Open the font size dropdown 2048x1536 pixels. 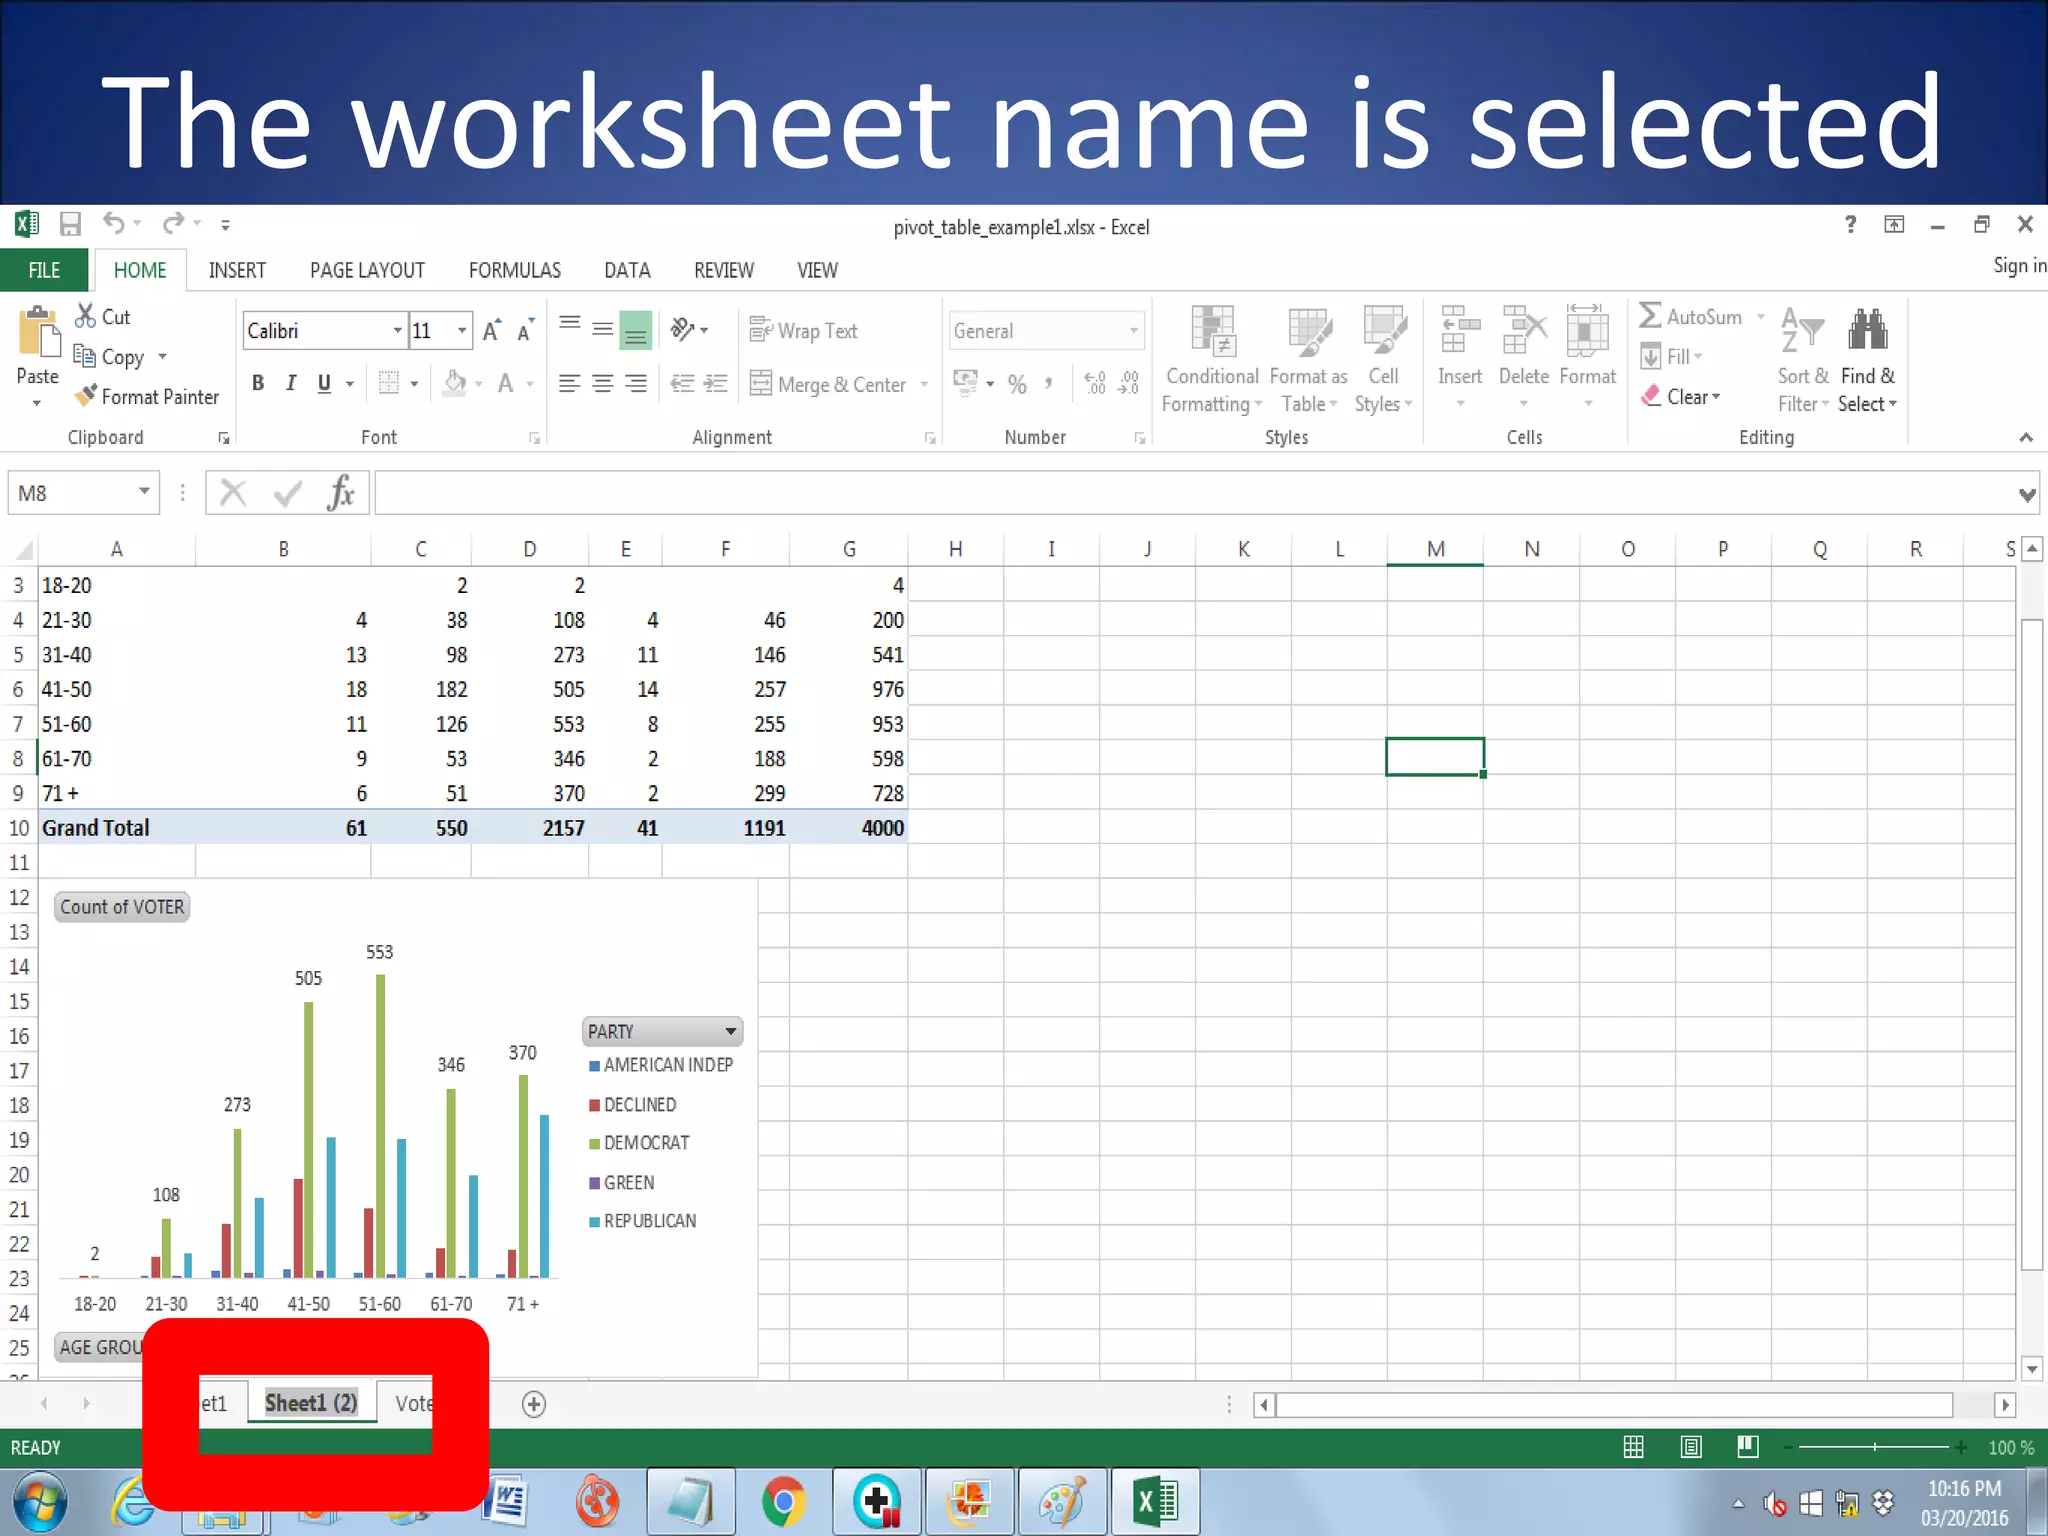click(462, 331)
